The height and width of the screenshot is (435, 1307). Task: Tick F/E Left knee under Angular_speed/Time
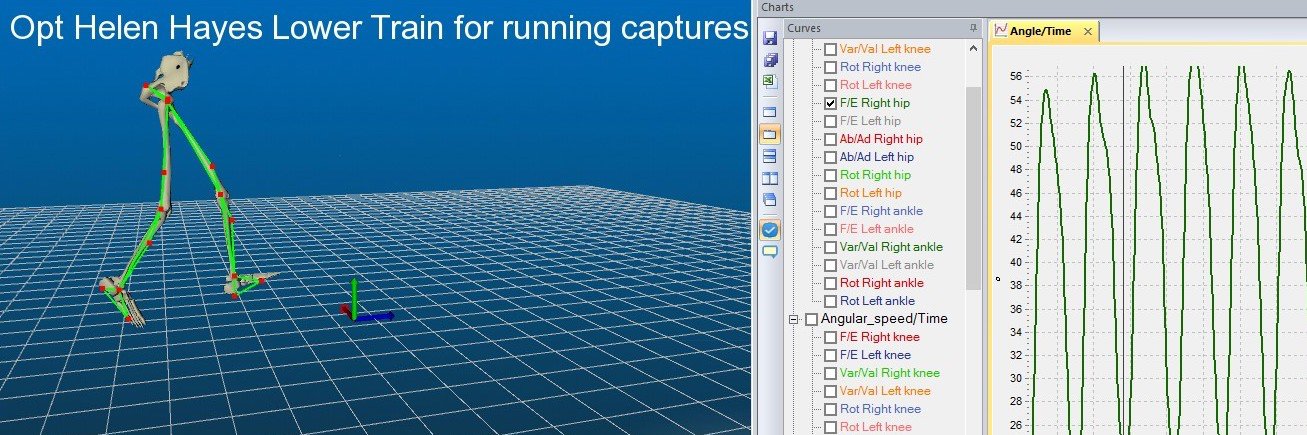tap(830, 355)
